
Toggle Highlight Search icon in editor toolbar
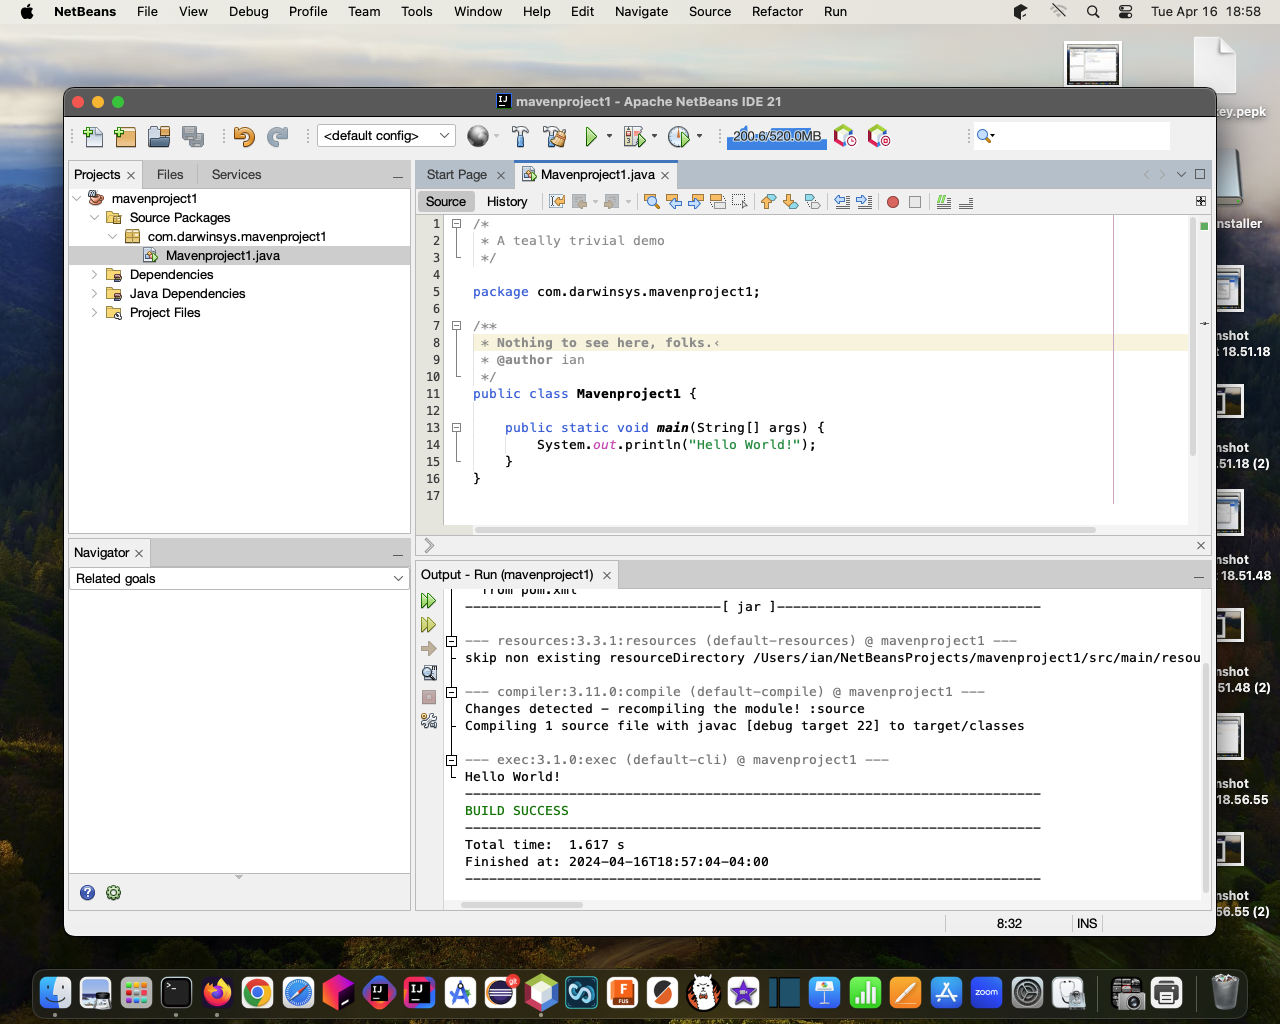click(x=718, y=202)
